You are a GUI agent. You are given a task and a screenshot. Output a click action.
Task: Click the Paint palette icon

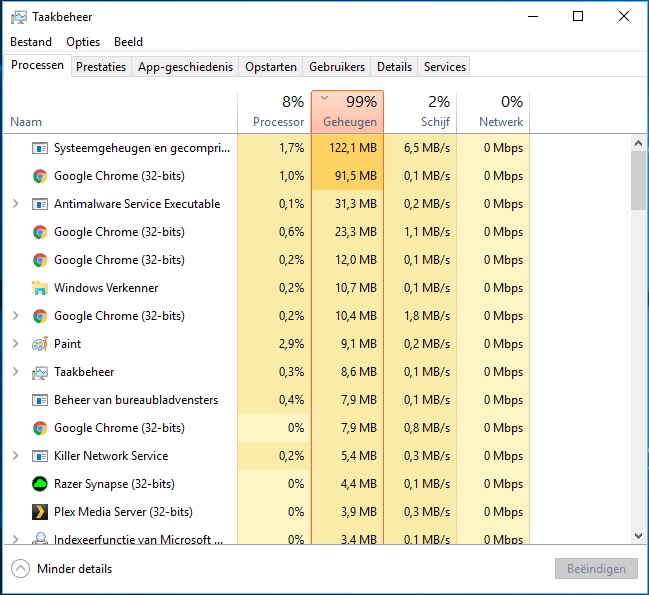[39, 344]
